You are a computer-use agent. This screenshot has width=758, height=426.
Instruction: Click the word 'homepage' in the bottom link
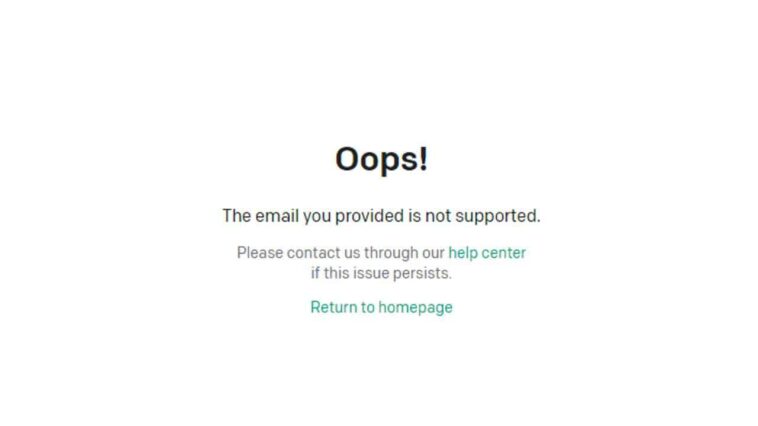415,308
